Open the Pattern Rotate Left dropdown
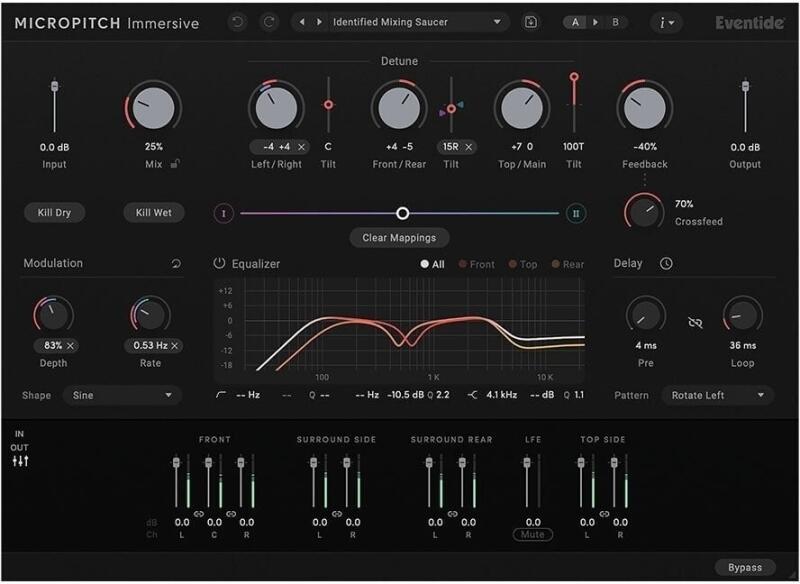The image size is (800, 584). (718, 395)
